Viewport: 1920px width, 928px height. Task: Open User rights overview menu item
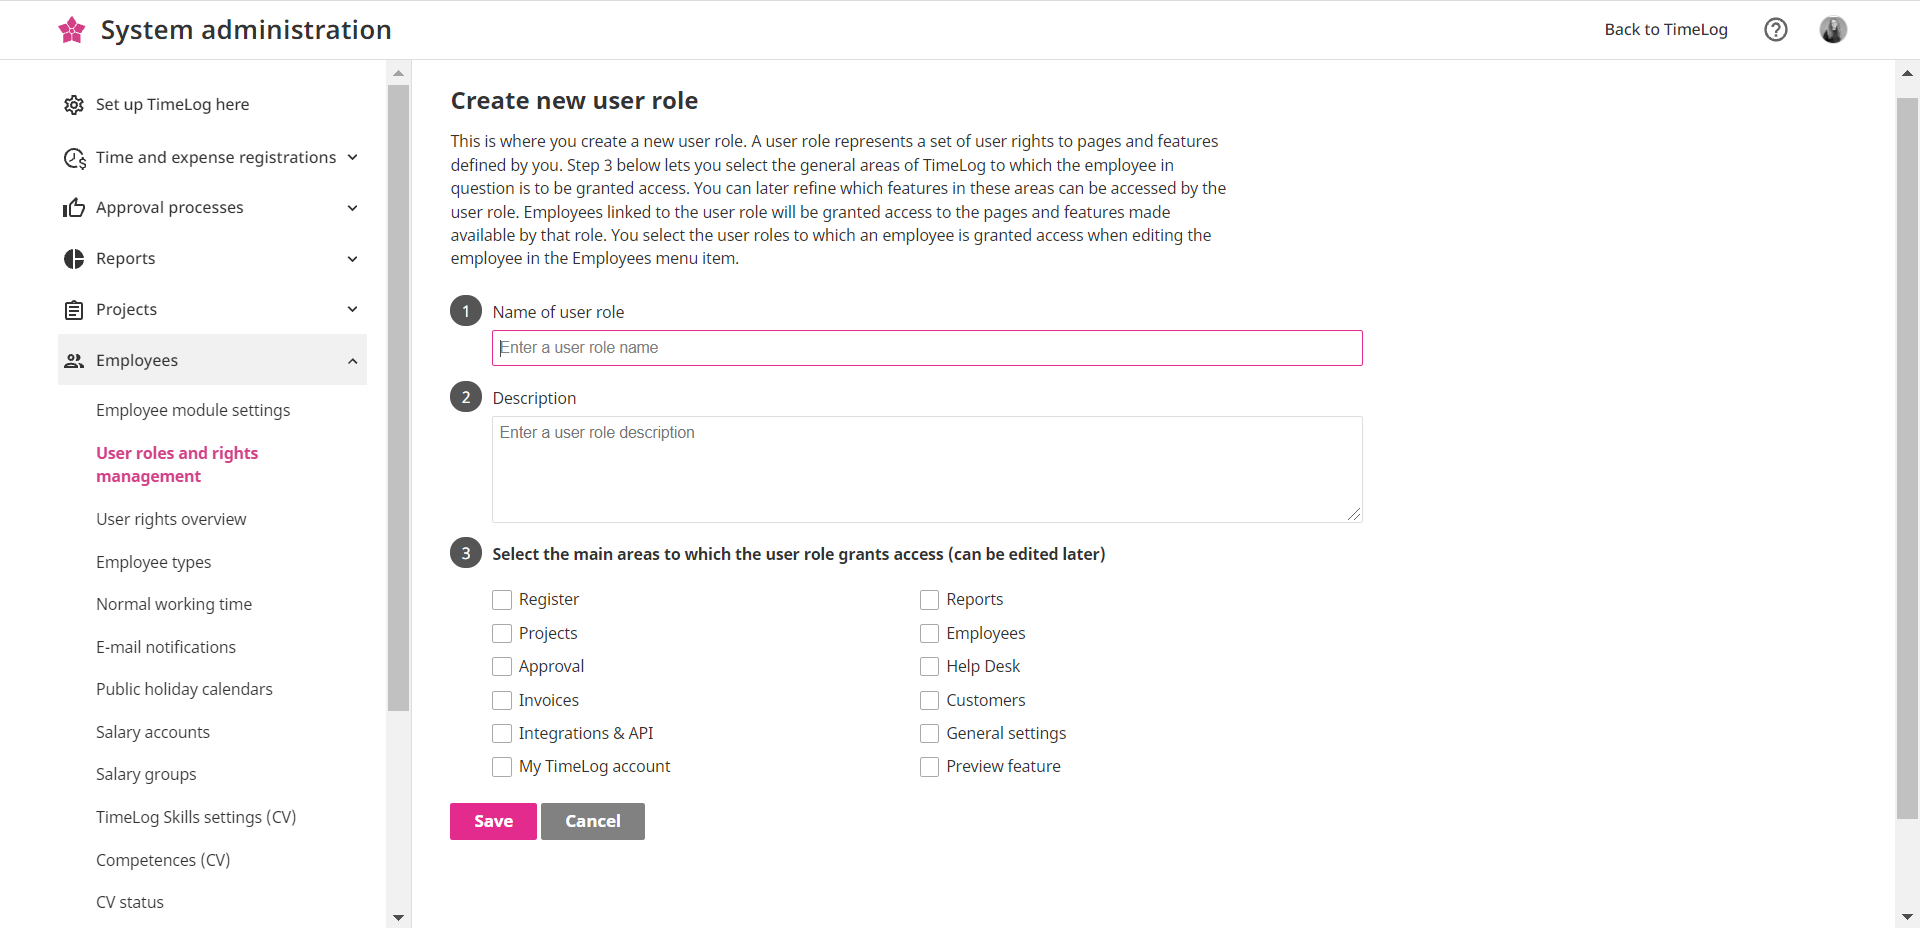(171, 520)
